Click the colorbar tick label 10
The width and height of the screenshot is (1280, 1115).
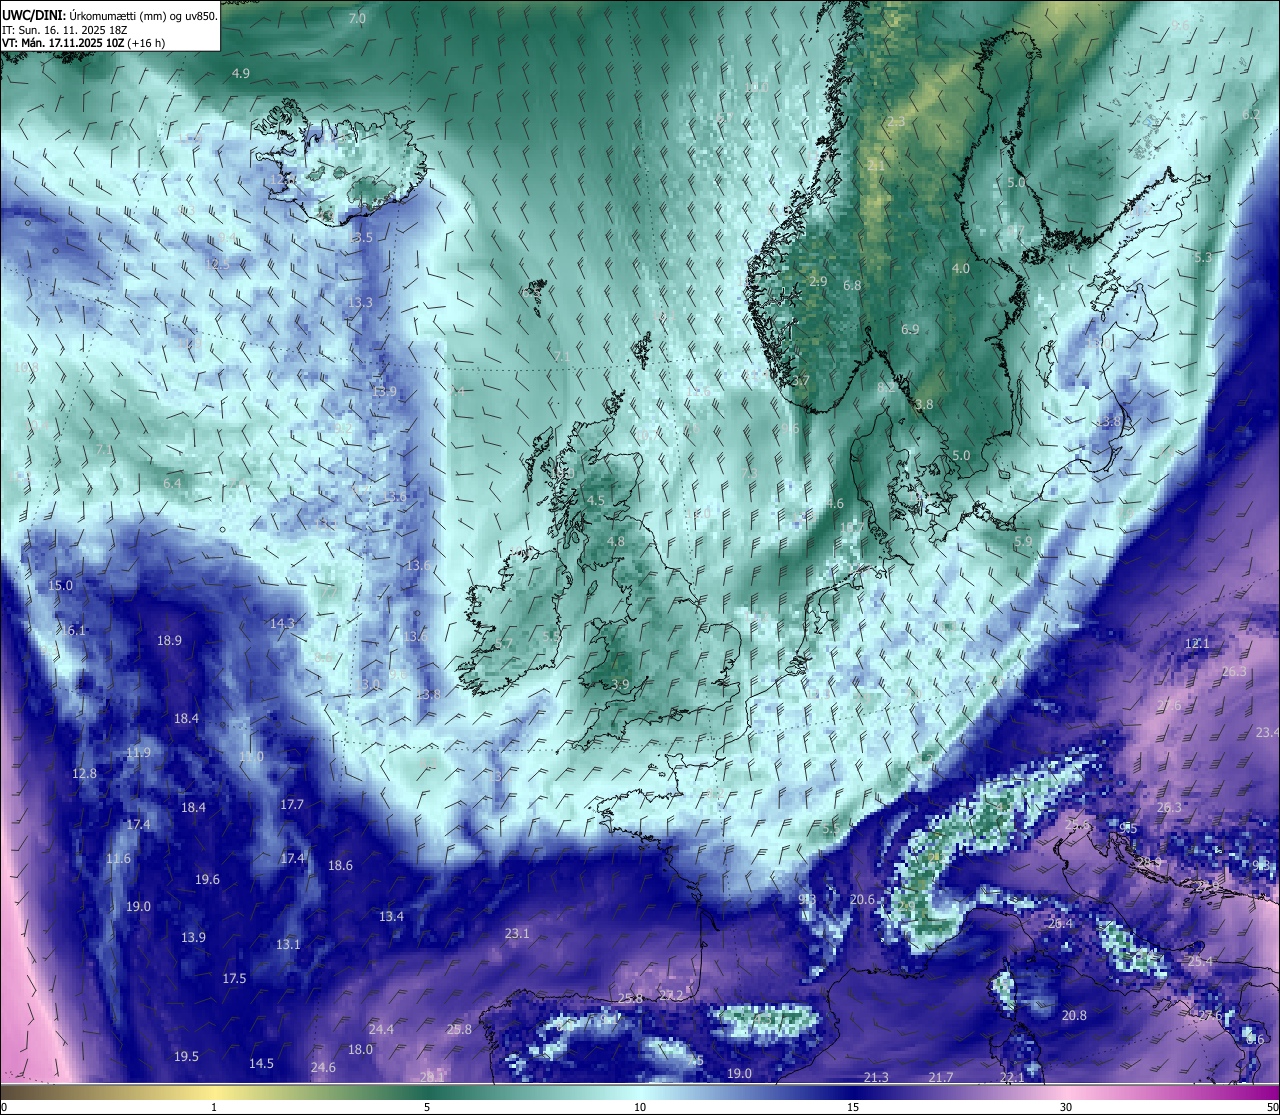pos(640,1107)
